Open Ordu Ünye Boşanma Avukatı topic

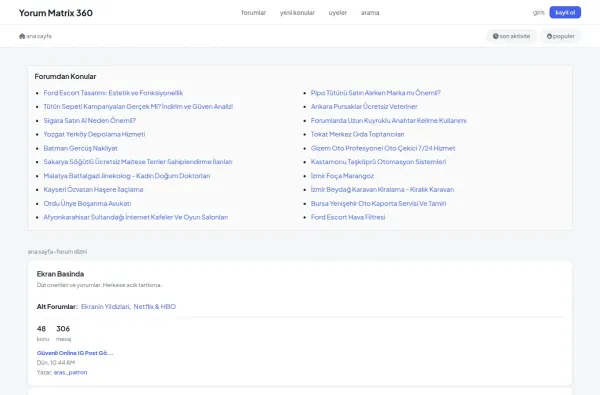click(87, 203)
